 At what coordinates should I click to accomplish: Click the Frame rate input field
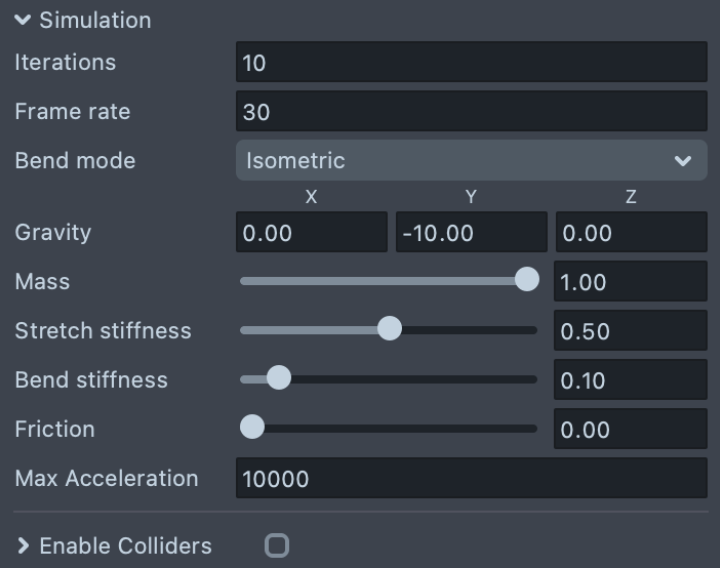[471, 112]
